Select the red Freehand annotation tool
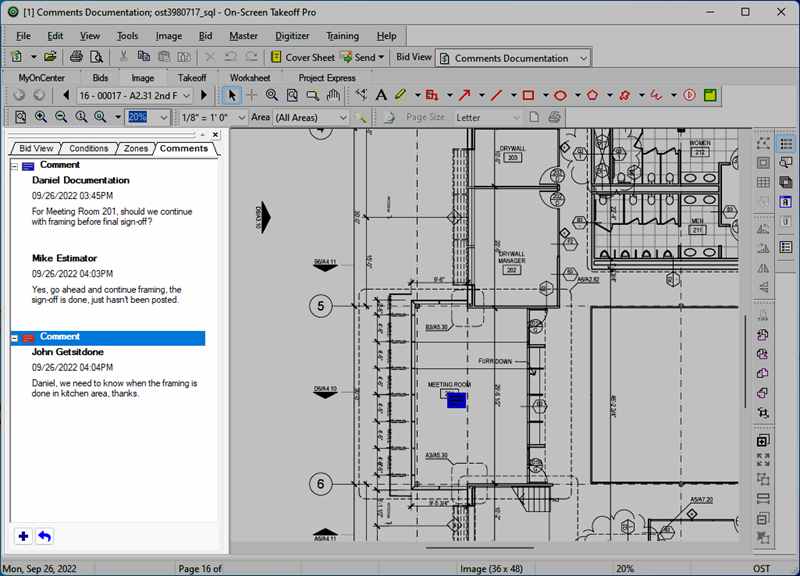This screenshot has width=800, height=576. pyautogui.click(x=657, y=95)
